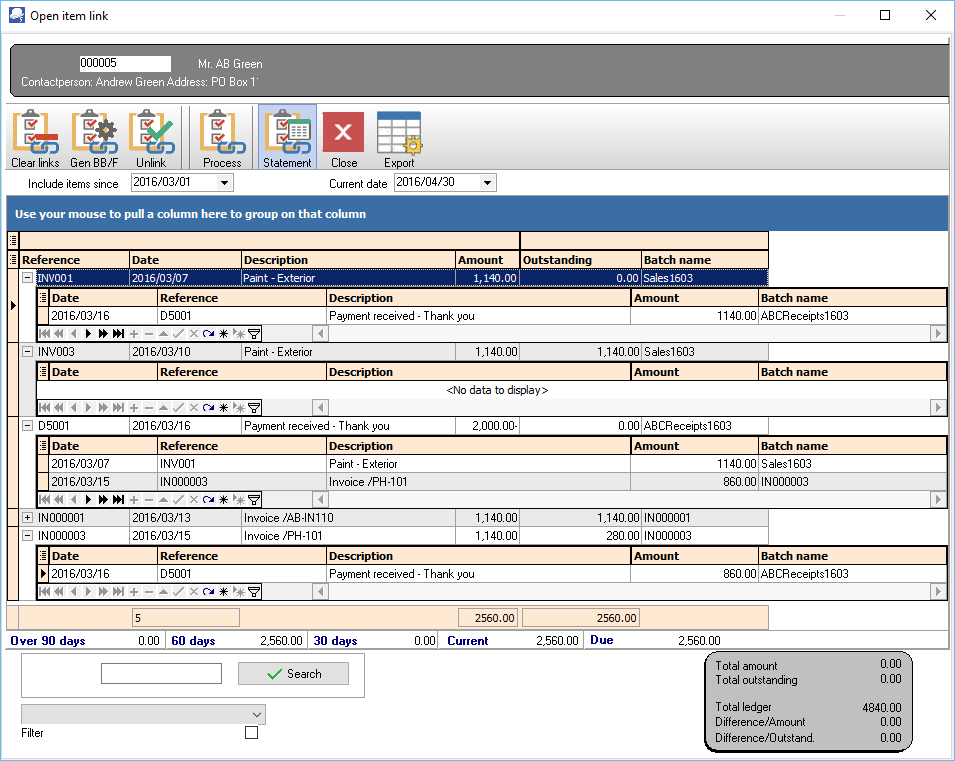Viewport: 955px width, 761px height.
Task: Click the account number field 000005
Action: coord(124,63)
